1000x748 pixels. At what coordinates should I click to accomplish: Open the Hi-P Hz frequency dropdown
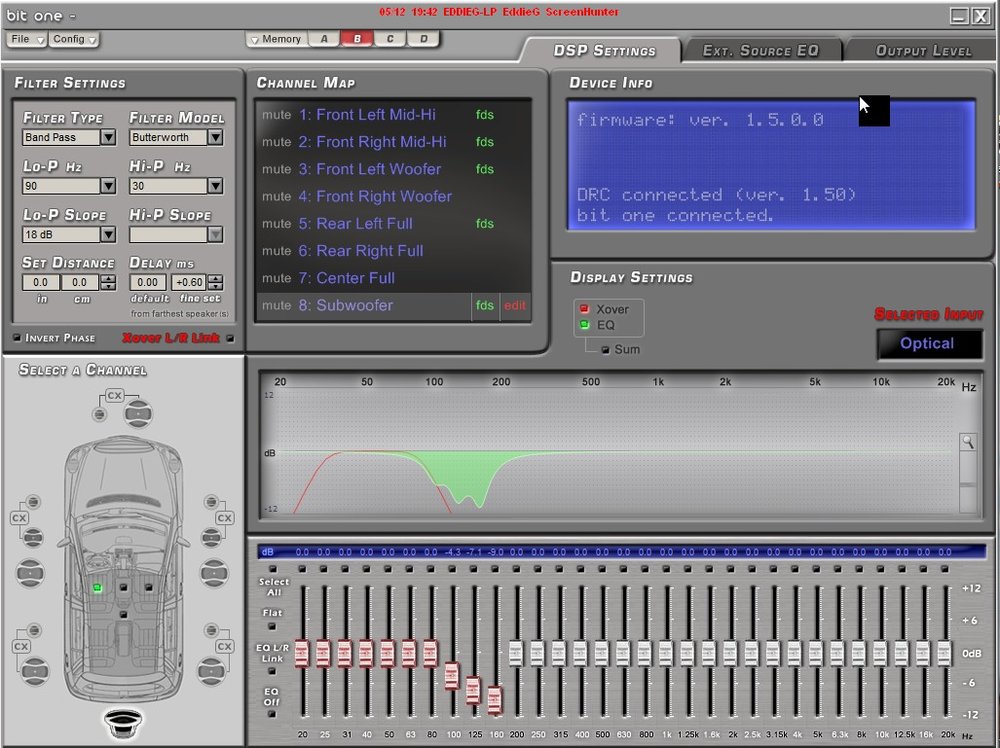215,186
